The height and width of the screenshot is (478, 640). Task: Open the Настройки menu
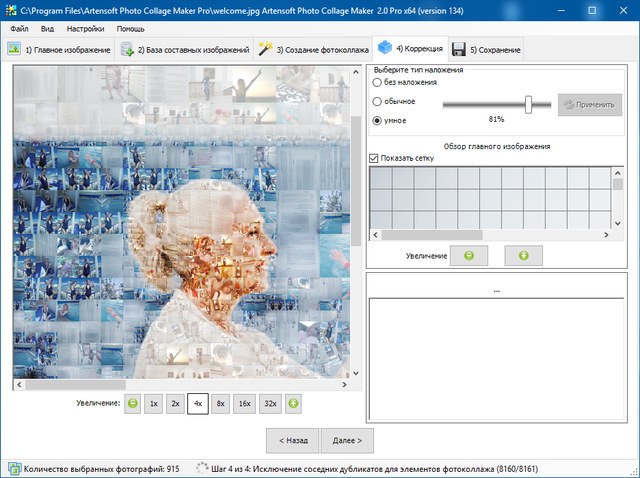click(x=85, y=29)
